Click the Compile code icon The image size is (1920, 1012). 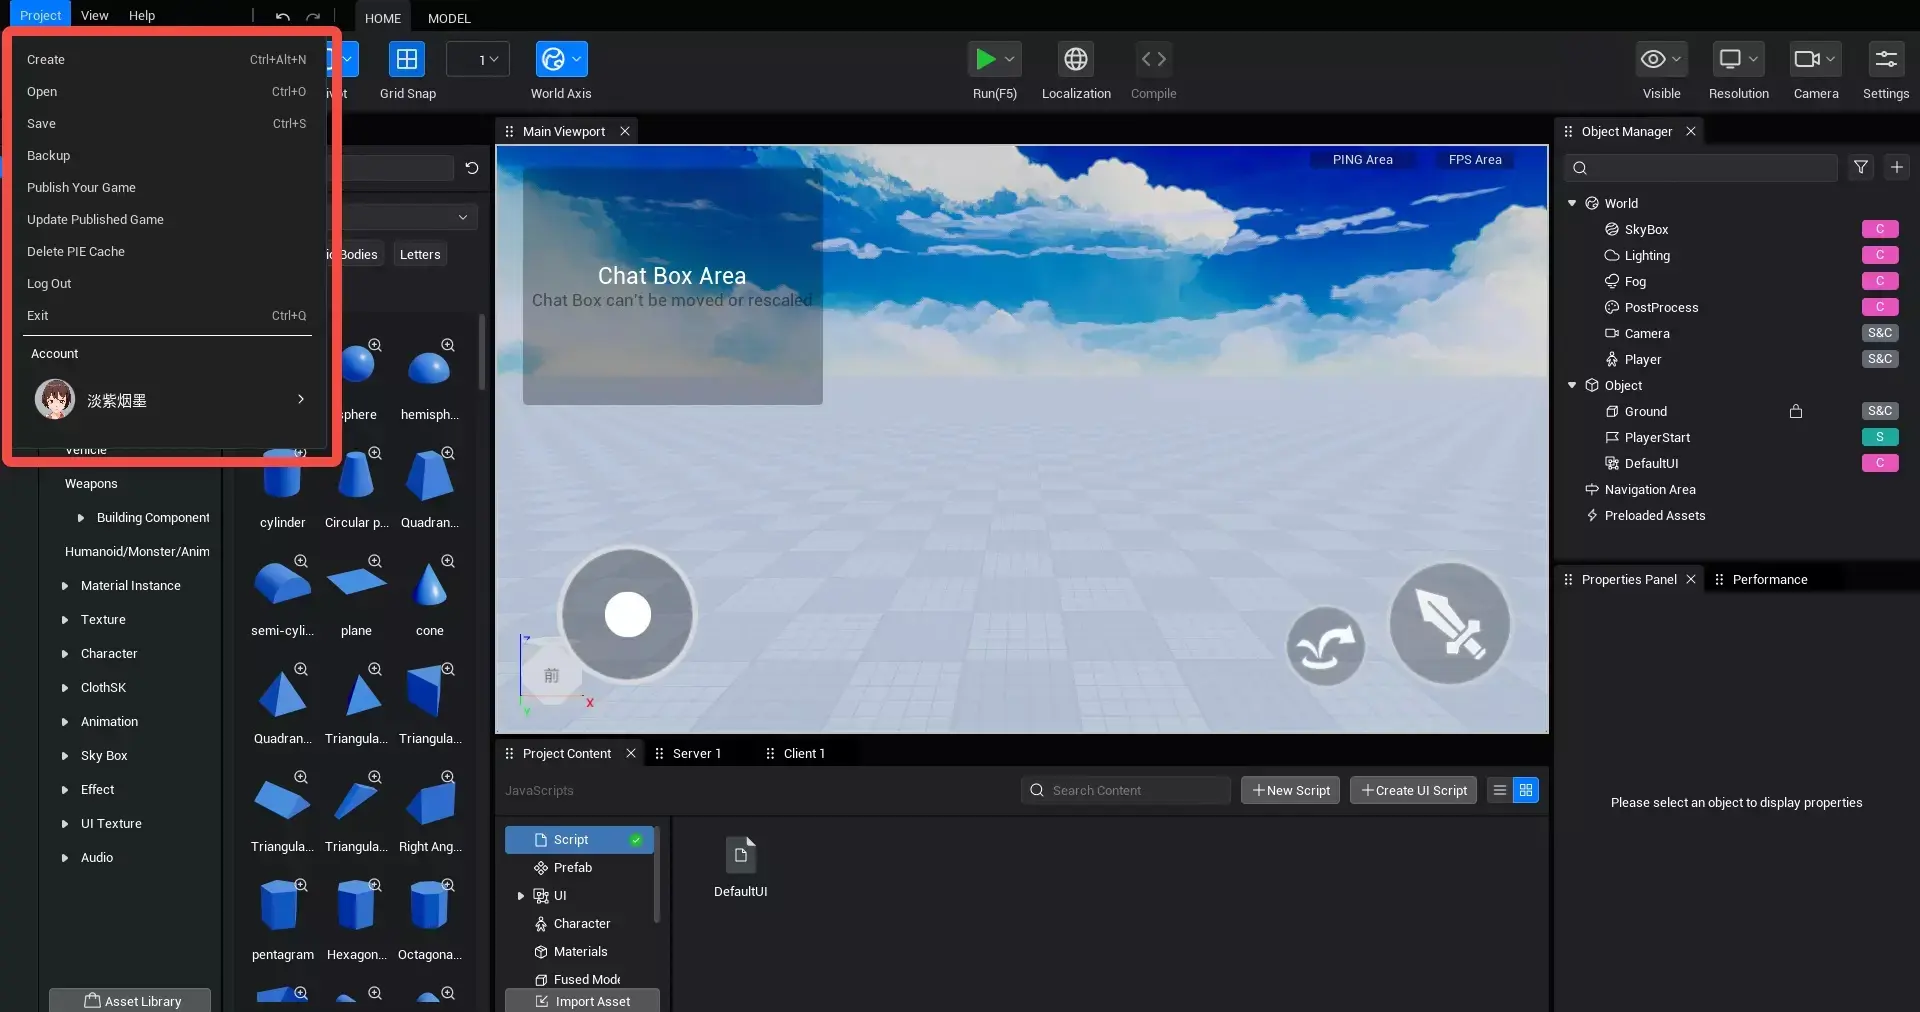point(1153,60)
